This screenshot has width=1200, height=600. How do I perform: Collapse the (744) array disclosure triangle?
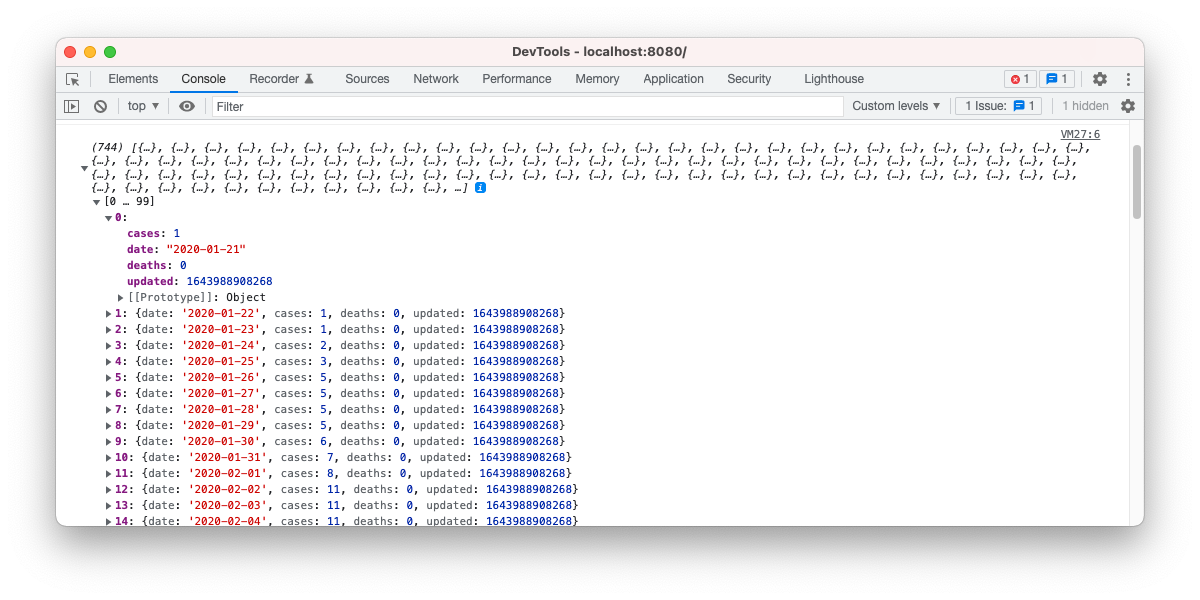tap(84, 168)
